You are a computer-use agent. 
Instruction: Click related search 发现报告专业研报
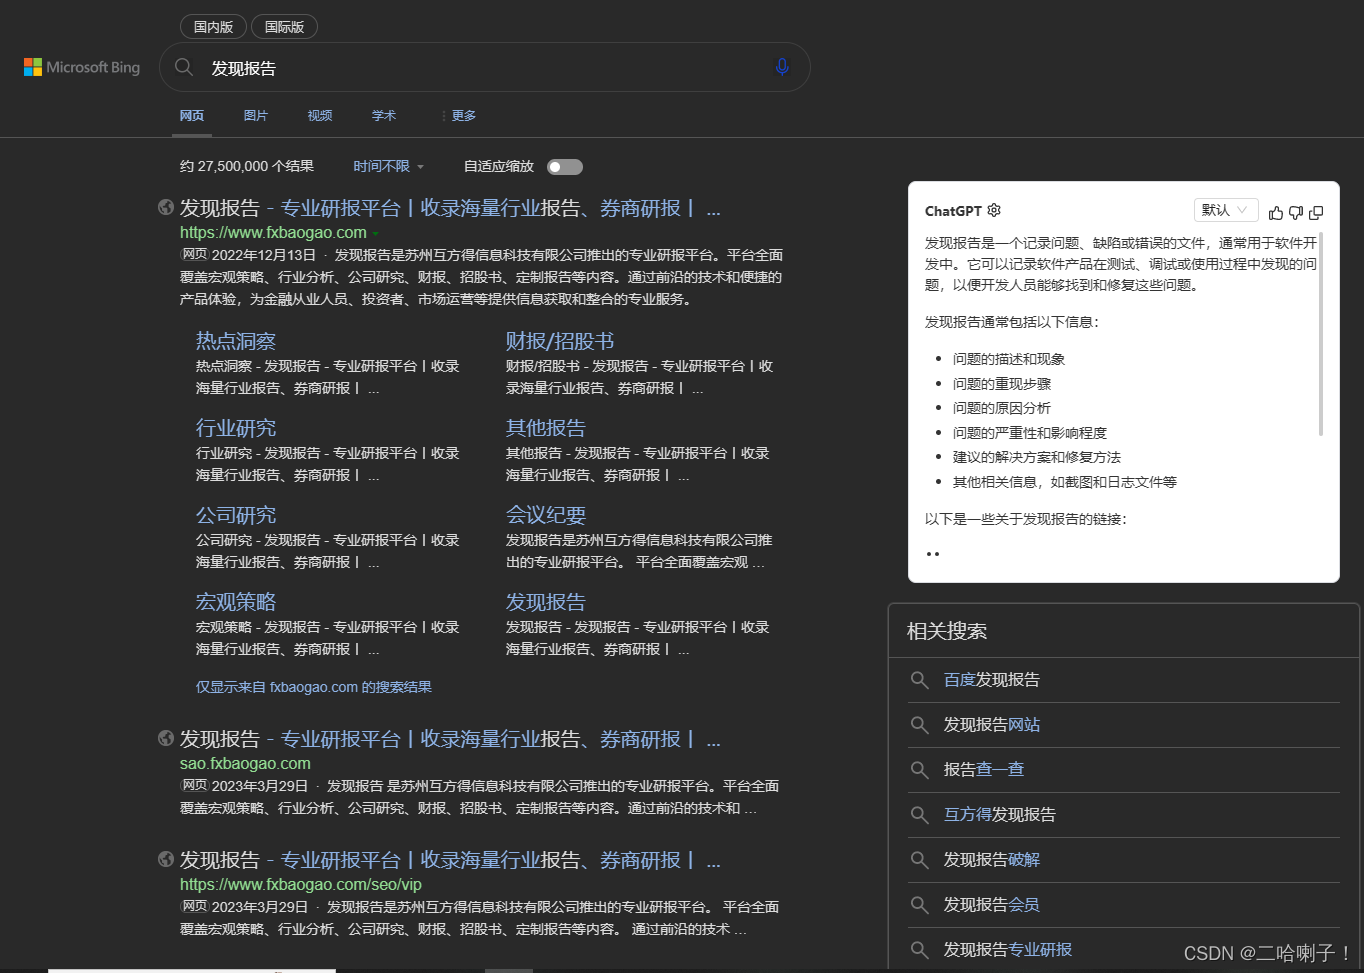1008,950
